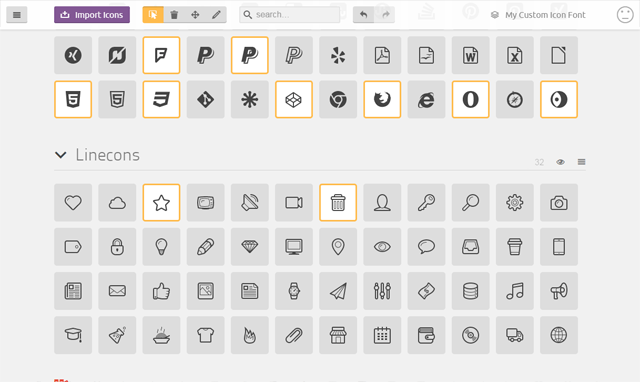Select the Linecons paper plane icon
The width and height of the screenshot is (640, 382).
click(338, 291)
